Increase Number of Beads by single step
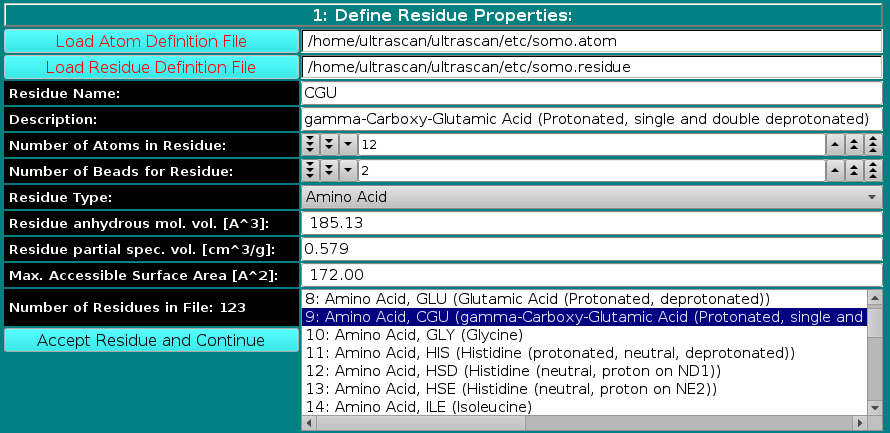890x433 pixels. [x=834, y=171]
